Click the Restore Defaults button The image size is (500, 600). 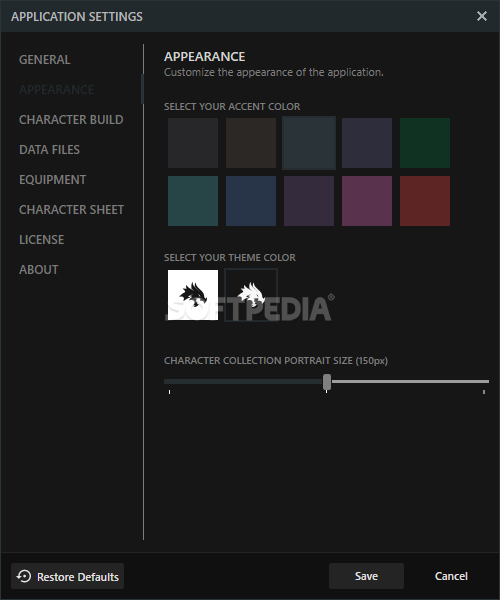click(x=67, y=576)
